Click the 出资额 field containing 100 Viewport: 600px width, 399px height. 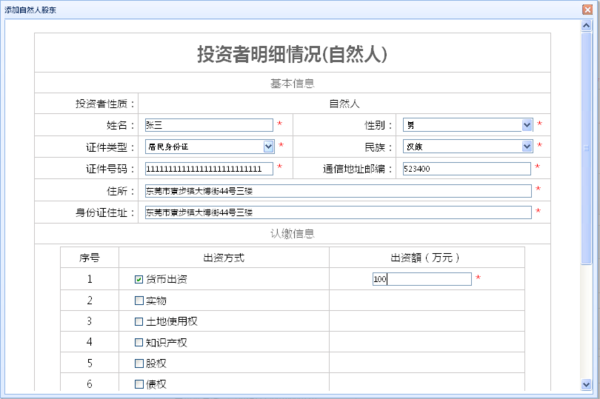pos(422,279)
